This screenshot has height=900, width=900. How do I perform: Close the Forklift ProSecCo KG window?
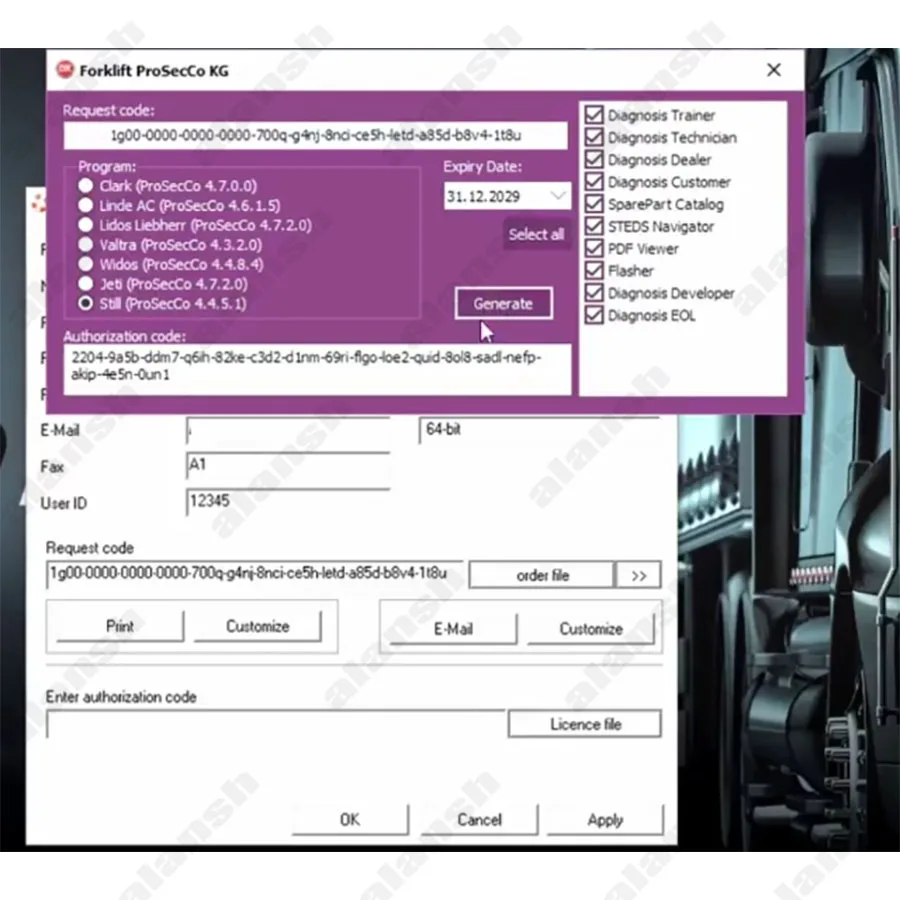[773, 70]
